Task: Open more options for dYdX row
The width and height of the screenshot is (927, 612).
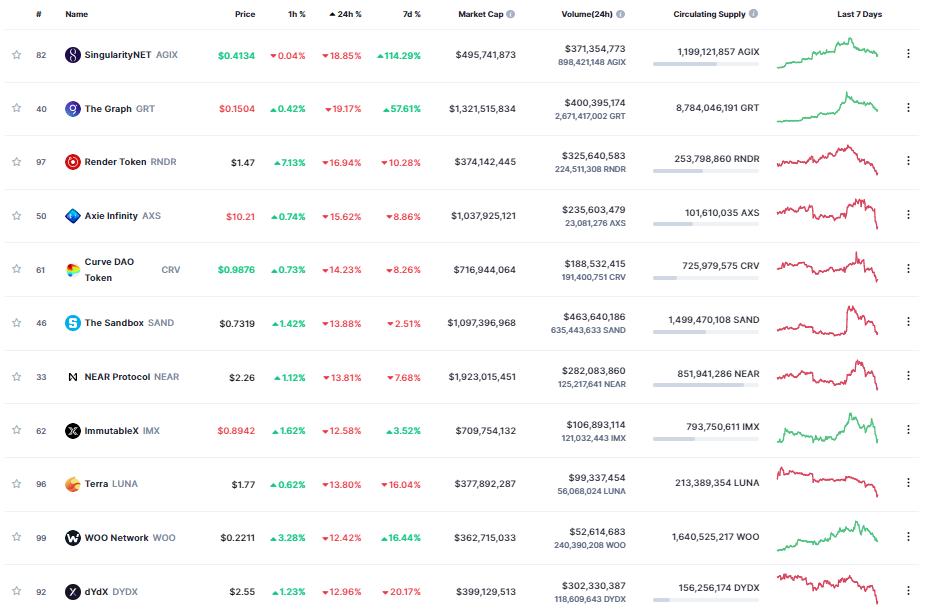Action: click(908, 590)
